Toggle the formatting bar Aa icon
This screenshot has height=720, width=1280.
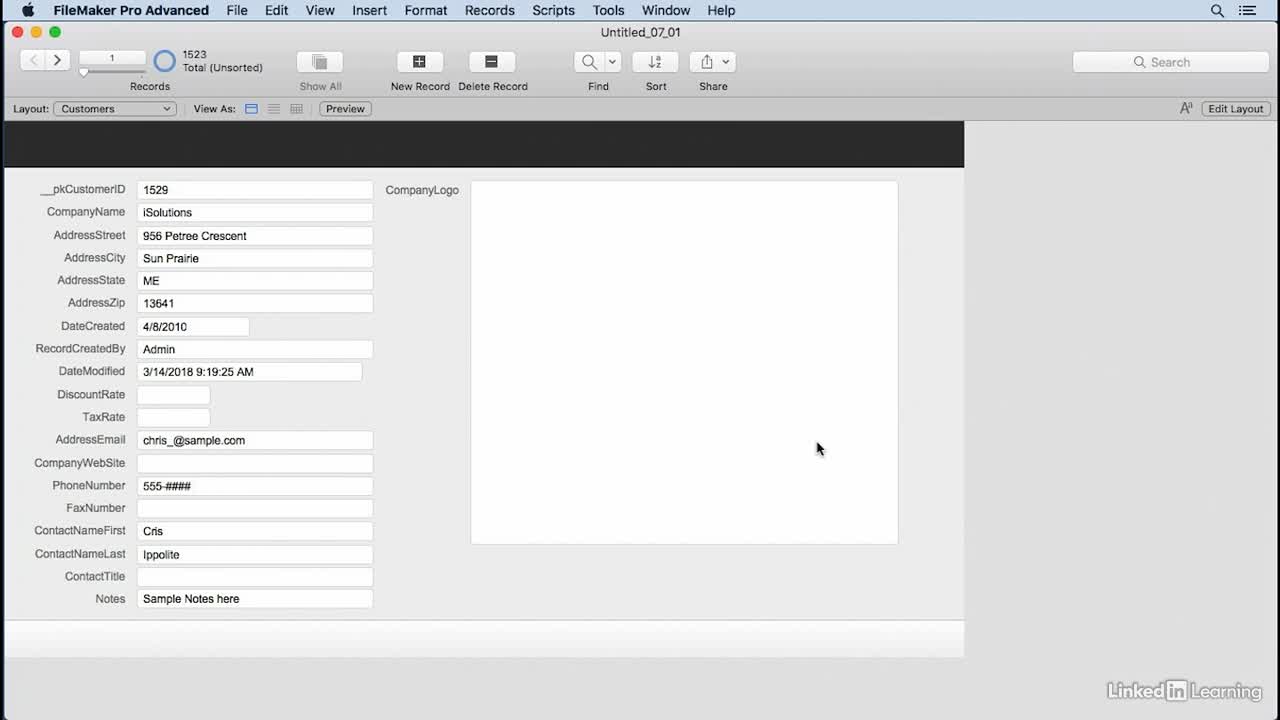pyautogui.click(x=1186, y=109)
